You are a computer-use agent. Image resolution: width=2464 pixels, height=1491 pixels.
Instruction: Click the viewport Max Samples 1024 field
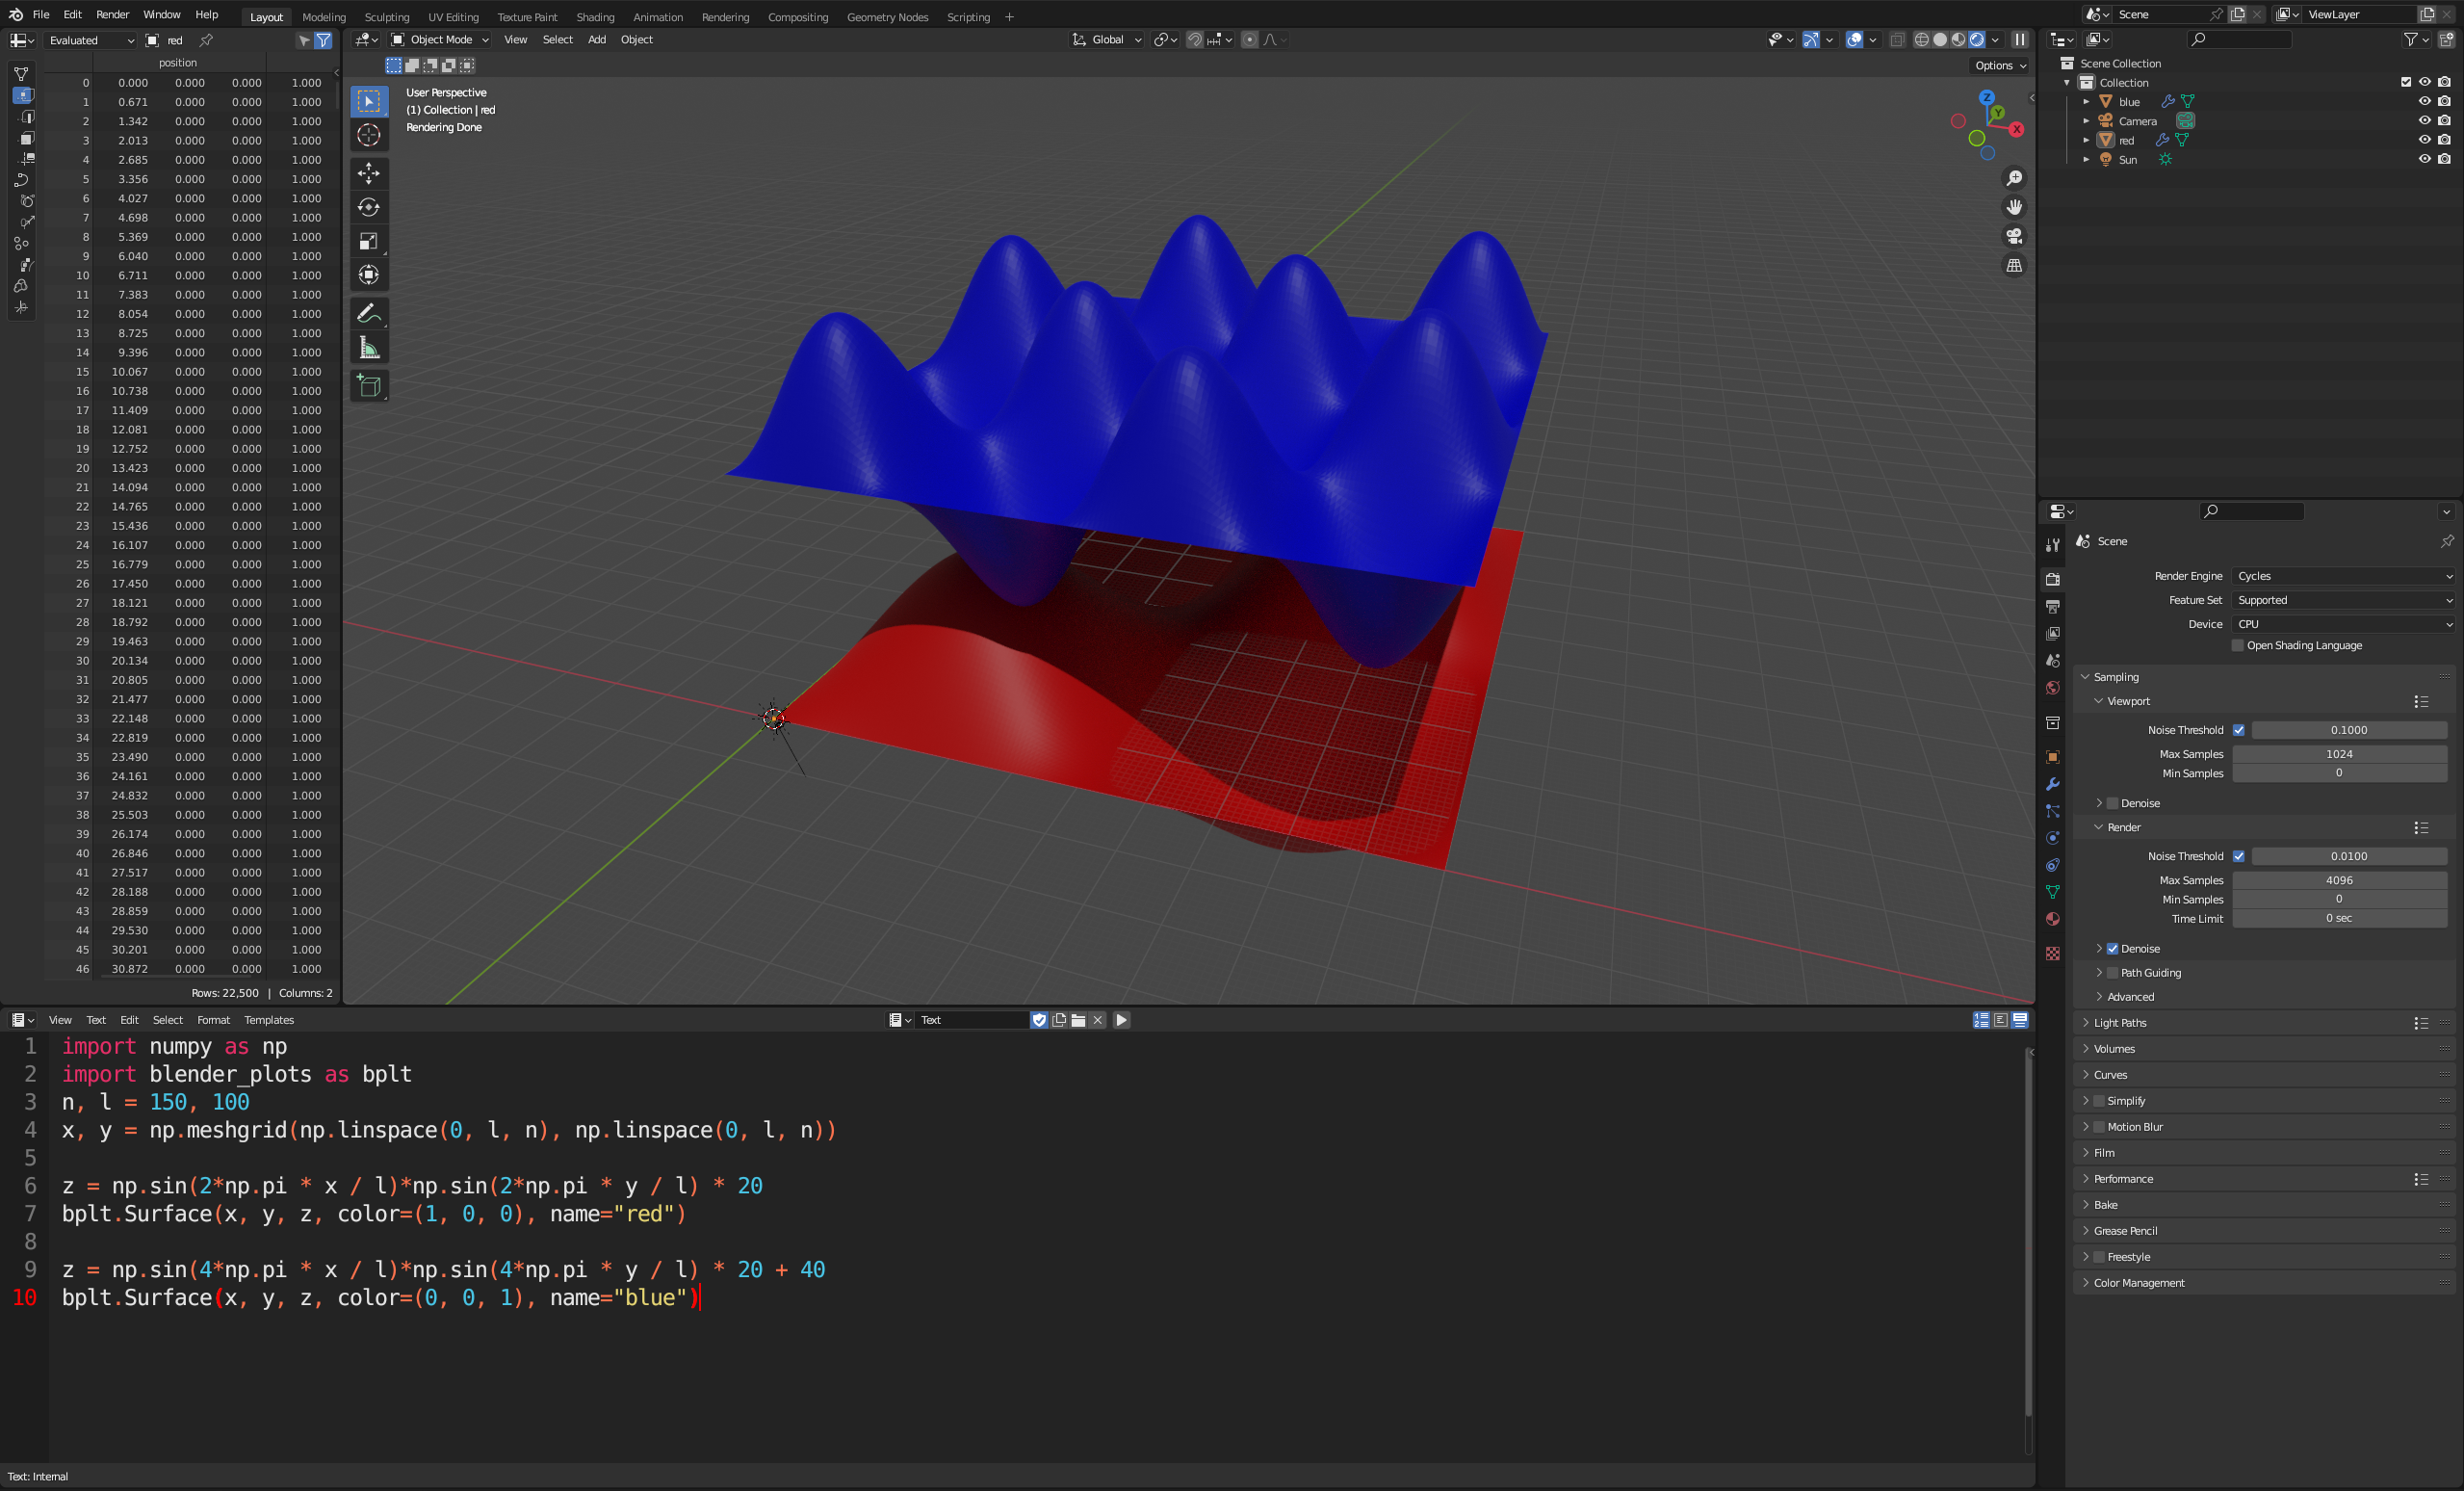coord(2338,754)
